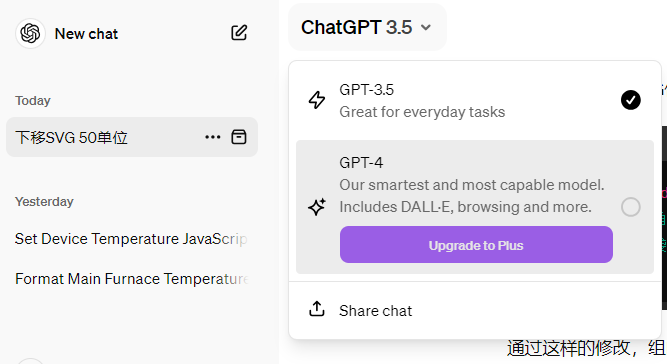Screen dimensions: 667x364
Task: Click the Upgrade to Plus button
Action: [x=476, y=245]
